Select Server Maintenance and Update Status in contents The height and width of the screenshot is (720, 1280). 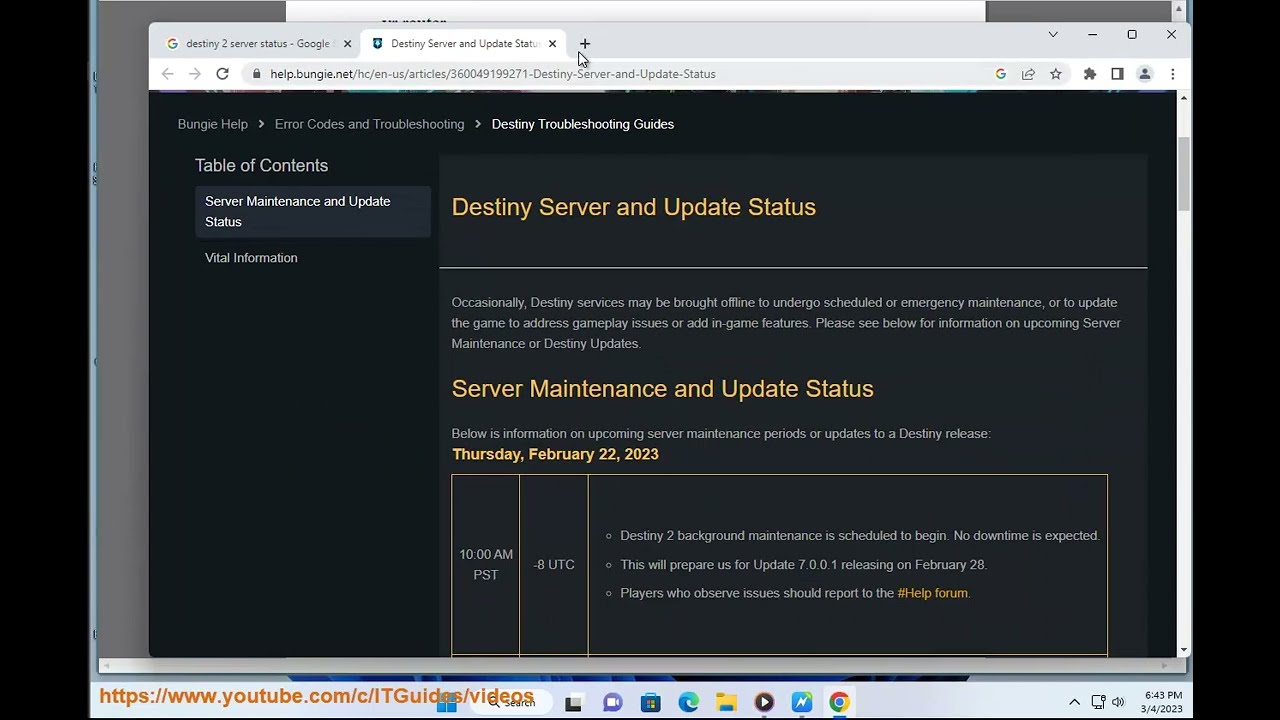pyautogui.click(x=313, y=211)
